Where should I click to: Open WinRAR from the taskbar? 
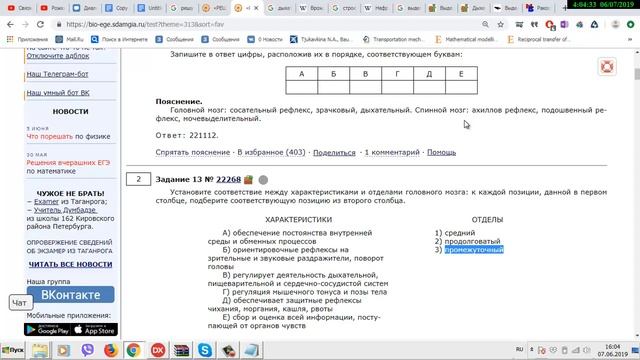(181, 350)
